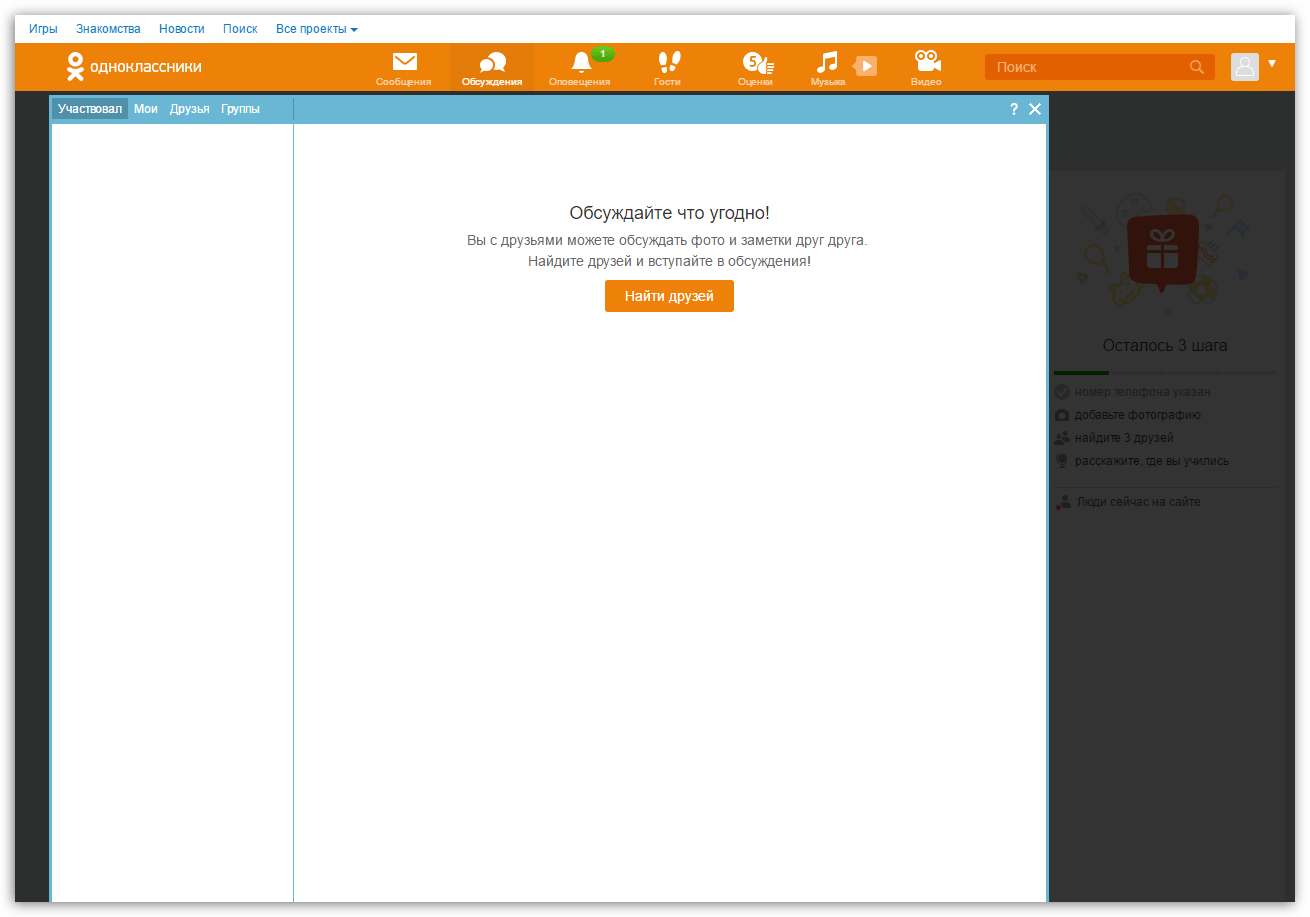The width and height of the screenshot is (1310, 917).
Task: Expand Все проекты dropdown
Action: pyautogui.click(x=317, y=29)
